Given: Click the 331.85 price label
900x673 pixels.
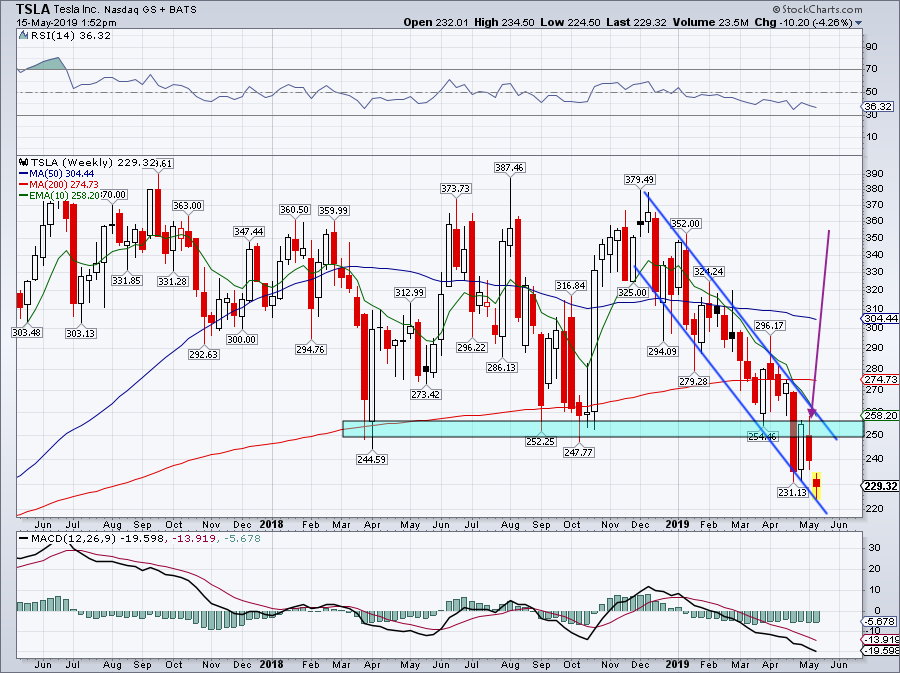Looking at the screenshot, I should click(126, 281).
